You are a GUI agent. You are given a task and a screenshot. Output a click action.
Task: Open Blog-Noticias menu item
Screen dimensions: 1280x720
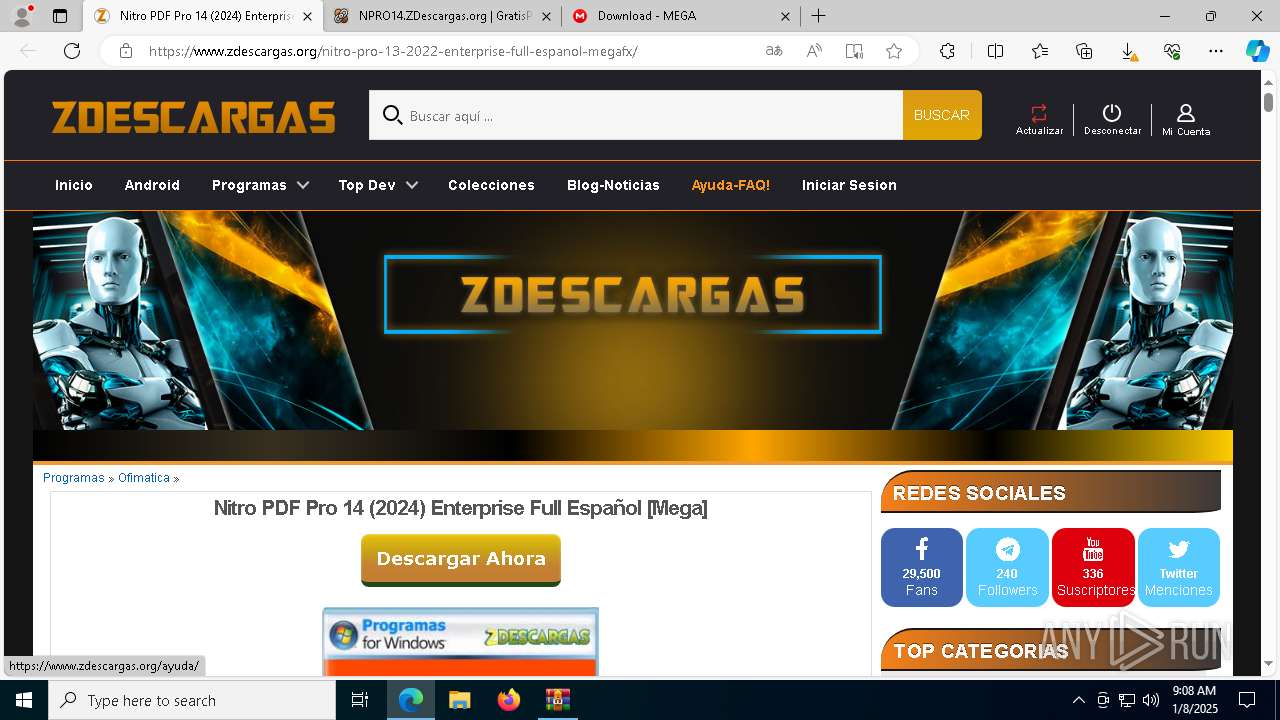point(613,185)
